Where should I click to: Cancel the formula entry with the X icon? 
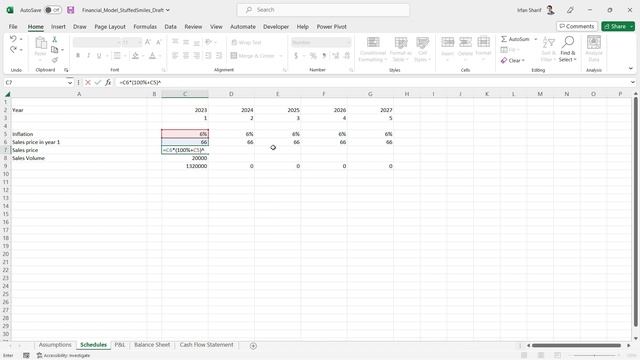(88, 82)
